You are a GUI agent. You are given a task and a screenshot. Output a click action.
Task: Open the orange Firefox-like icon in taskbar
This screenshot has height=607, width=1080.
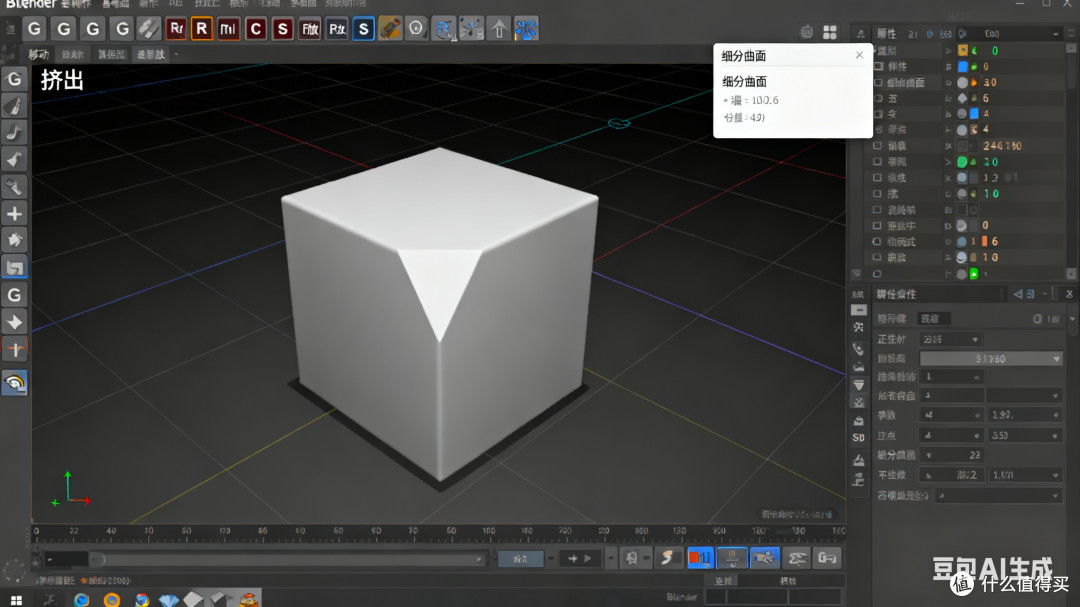click(112, 599)
